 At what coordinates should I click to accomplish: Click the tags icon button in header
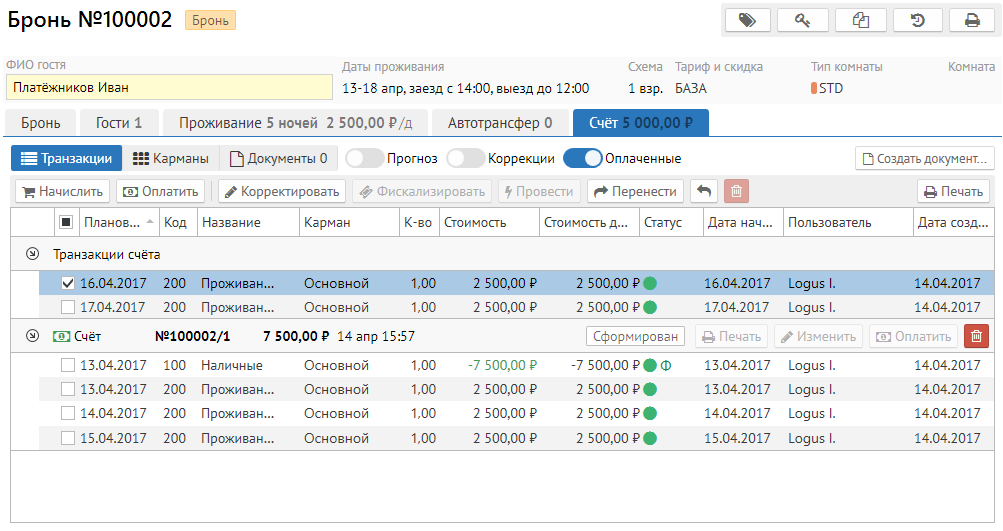(x=747, y=20)
